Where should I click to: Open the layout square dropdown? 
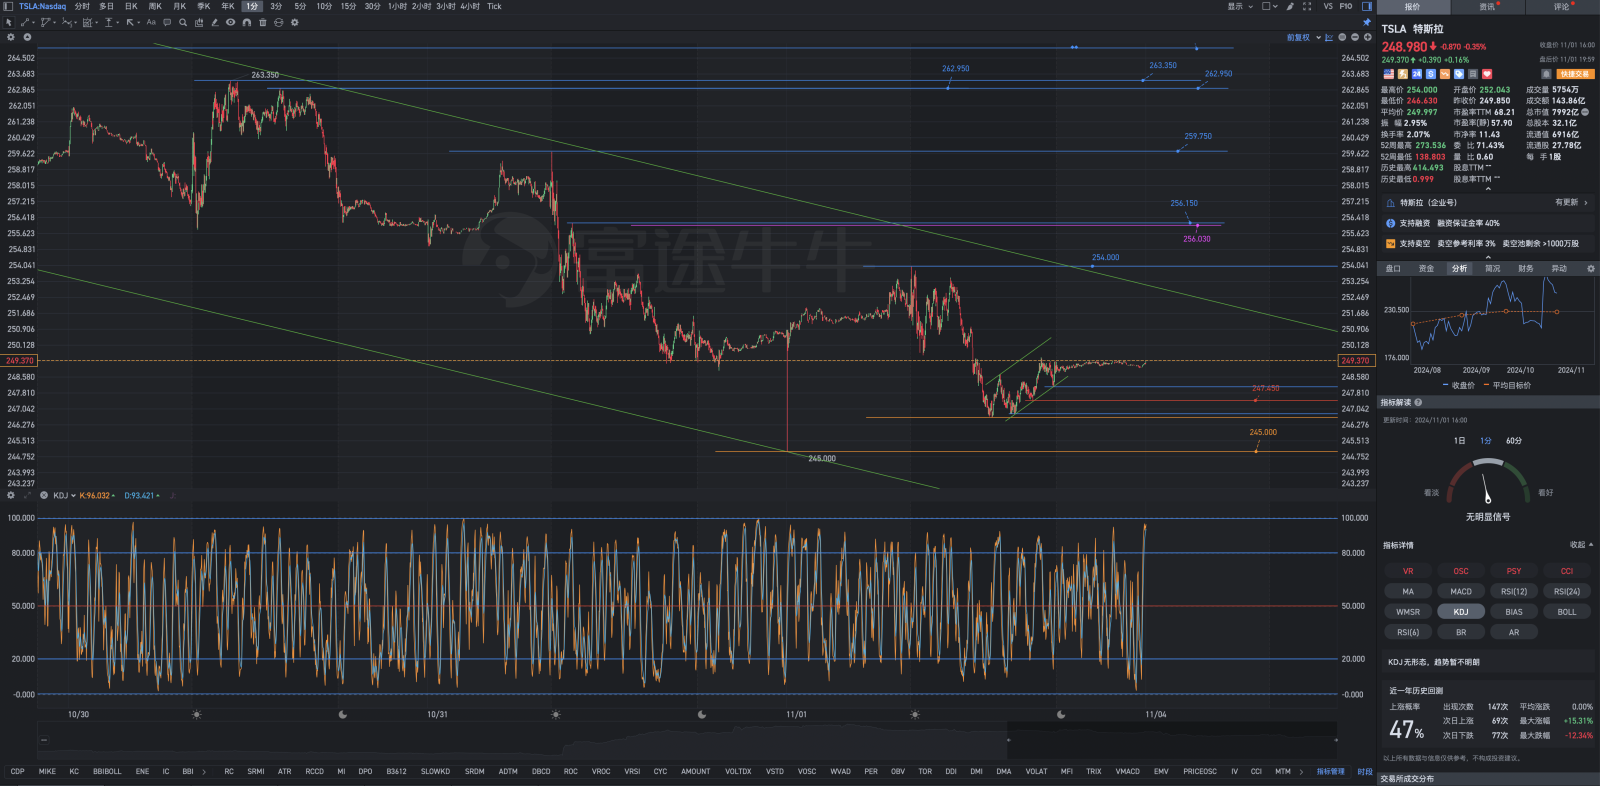click(1270, 6)
